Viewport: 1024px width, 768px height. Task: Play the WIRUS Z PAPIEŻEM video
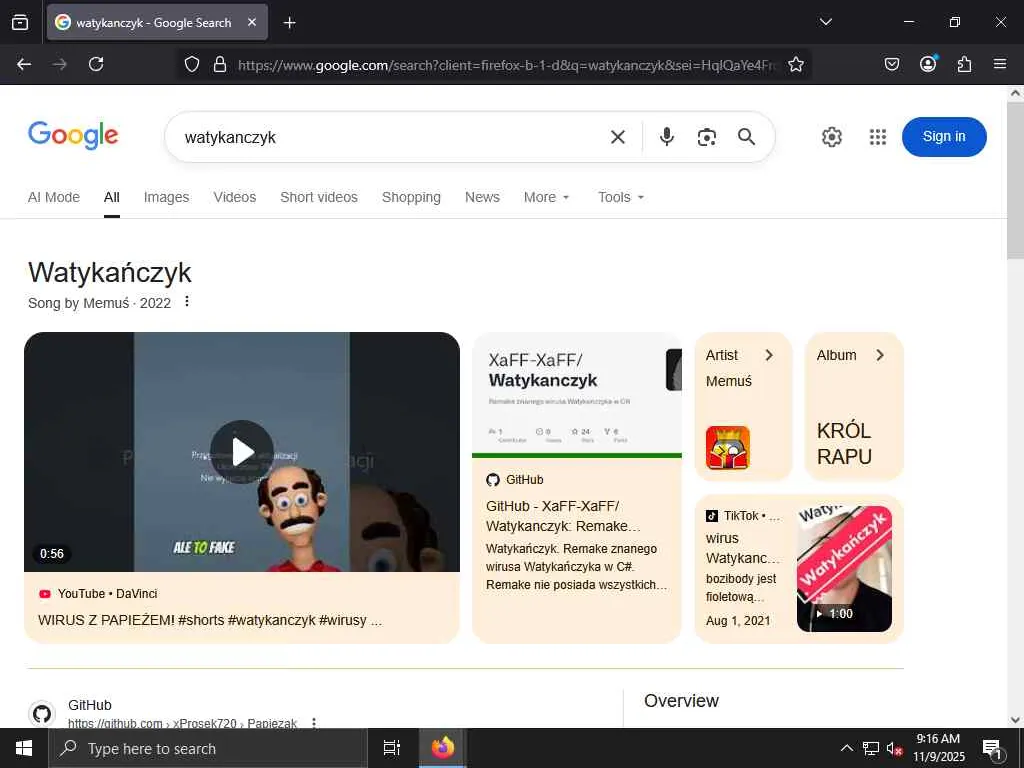click(x=242, y=452)
